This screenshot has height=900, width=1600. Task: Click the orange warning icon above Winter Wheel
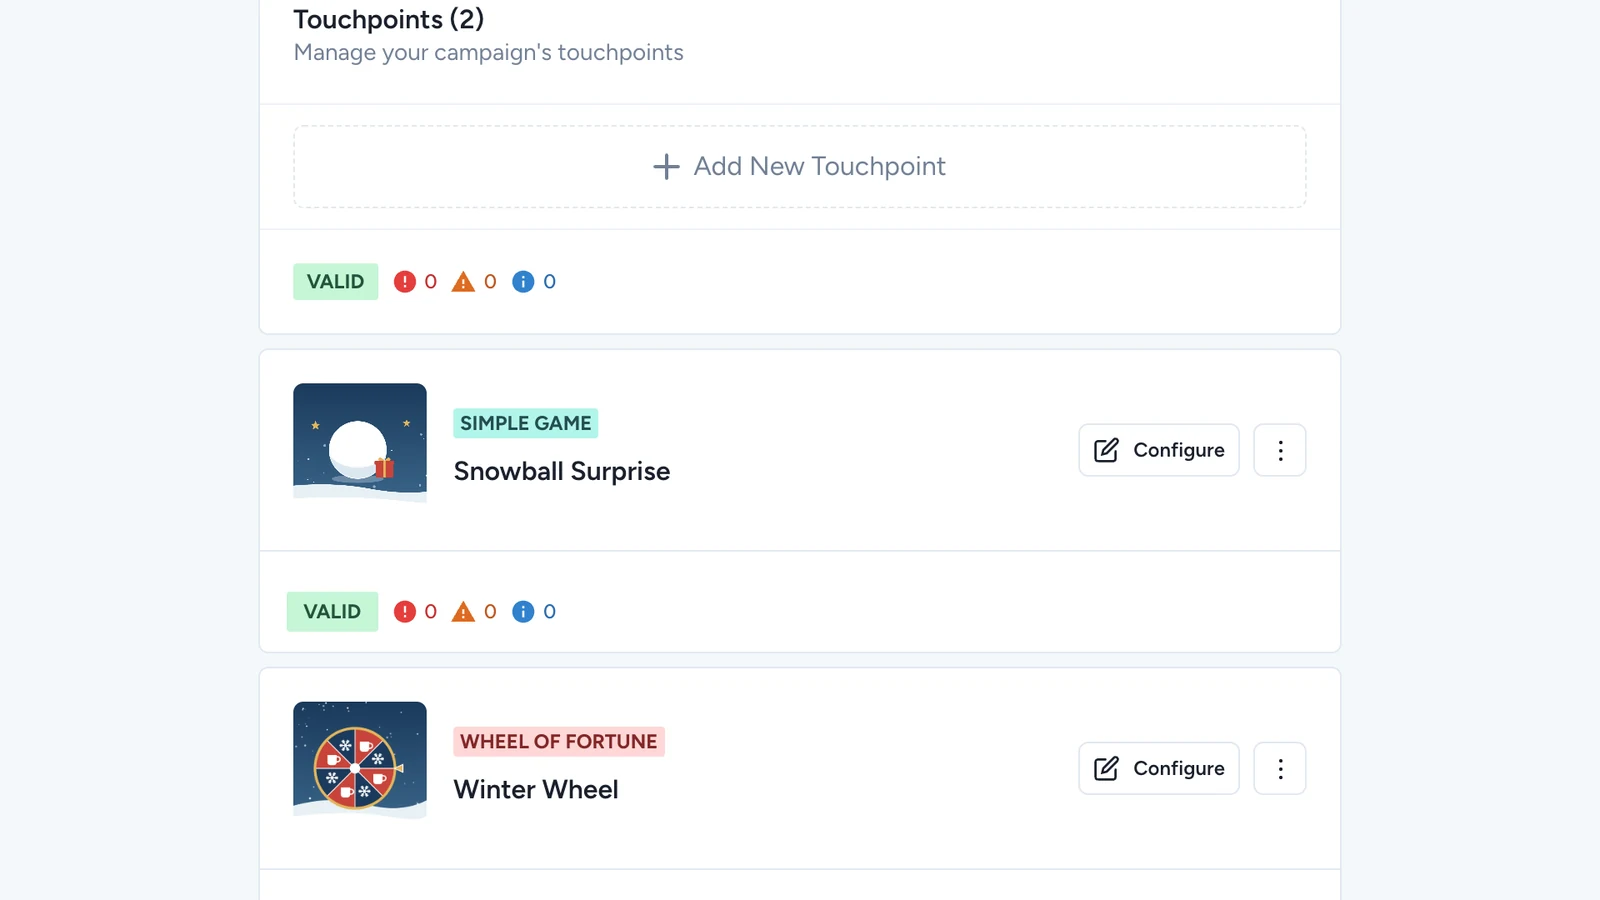click(x=463, y=612)
